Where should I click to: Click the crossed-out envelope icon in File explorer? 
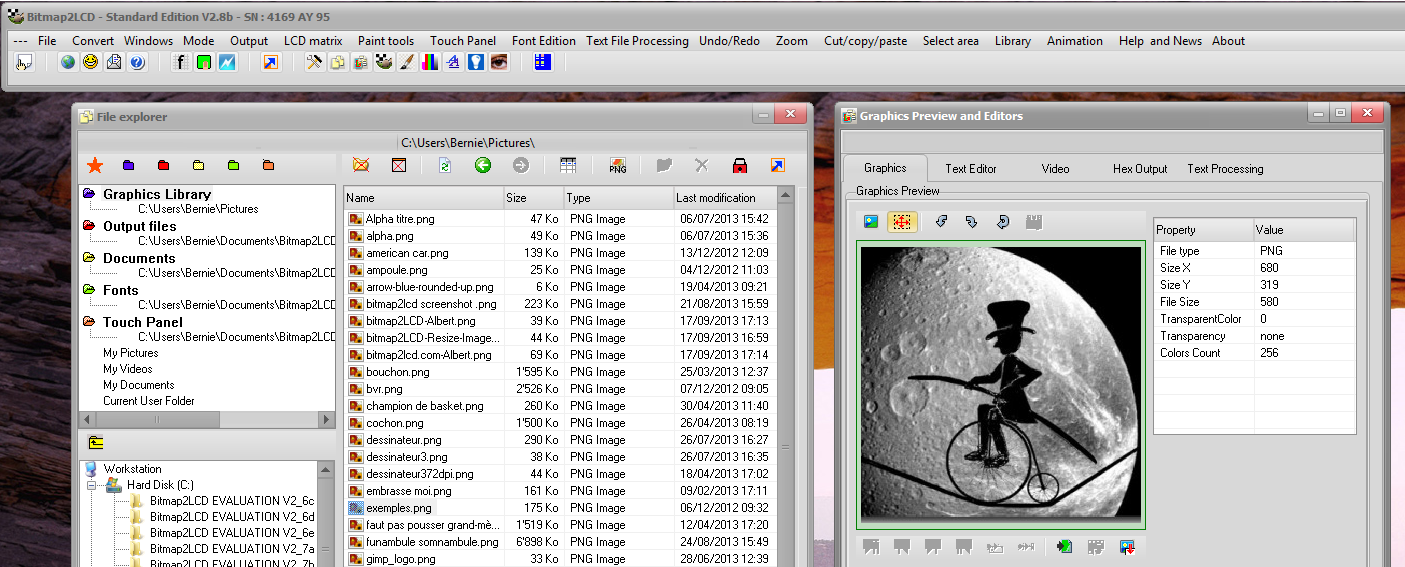[362, 165]
